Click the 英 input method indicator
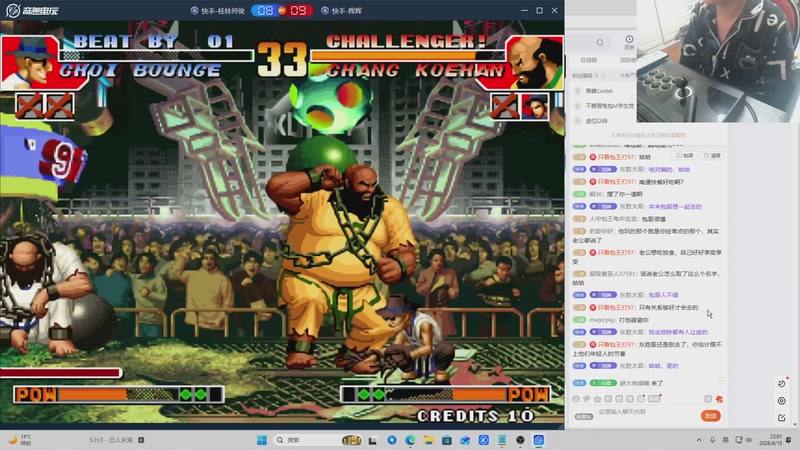The width and height of the screenshot is (800, 450). click(725, 440)
